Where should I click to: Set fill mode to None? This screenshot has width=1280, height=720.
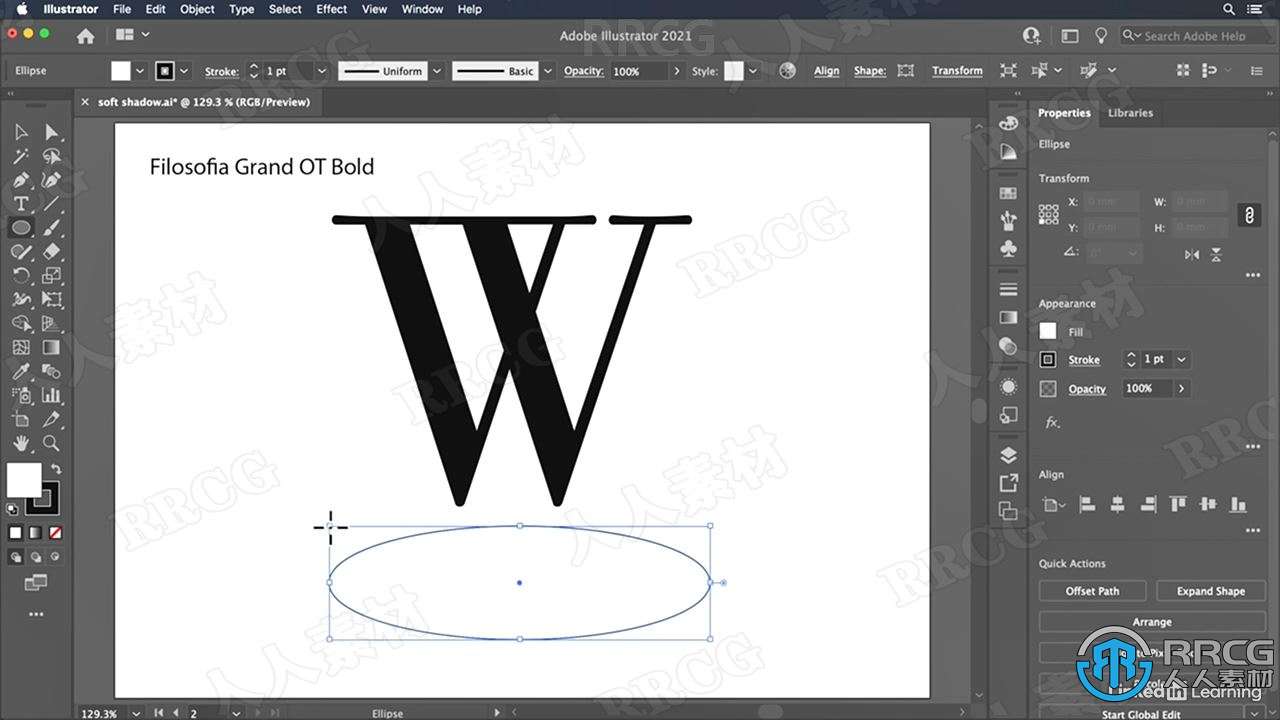55,533
